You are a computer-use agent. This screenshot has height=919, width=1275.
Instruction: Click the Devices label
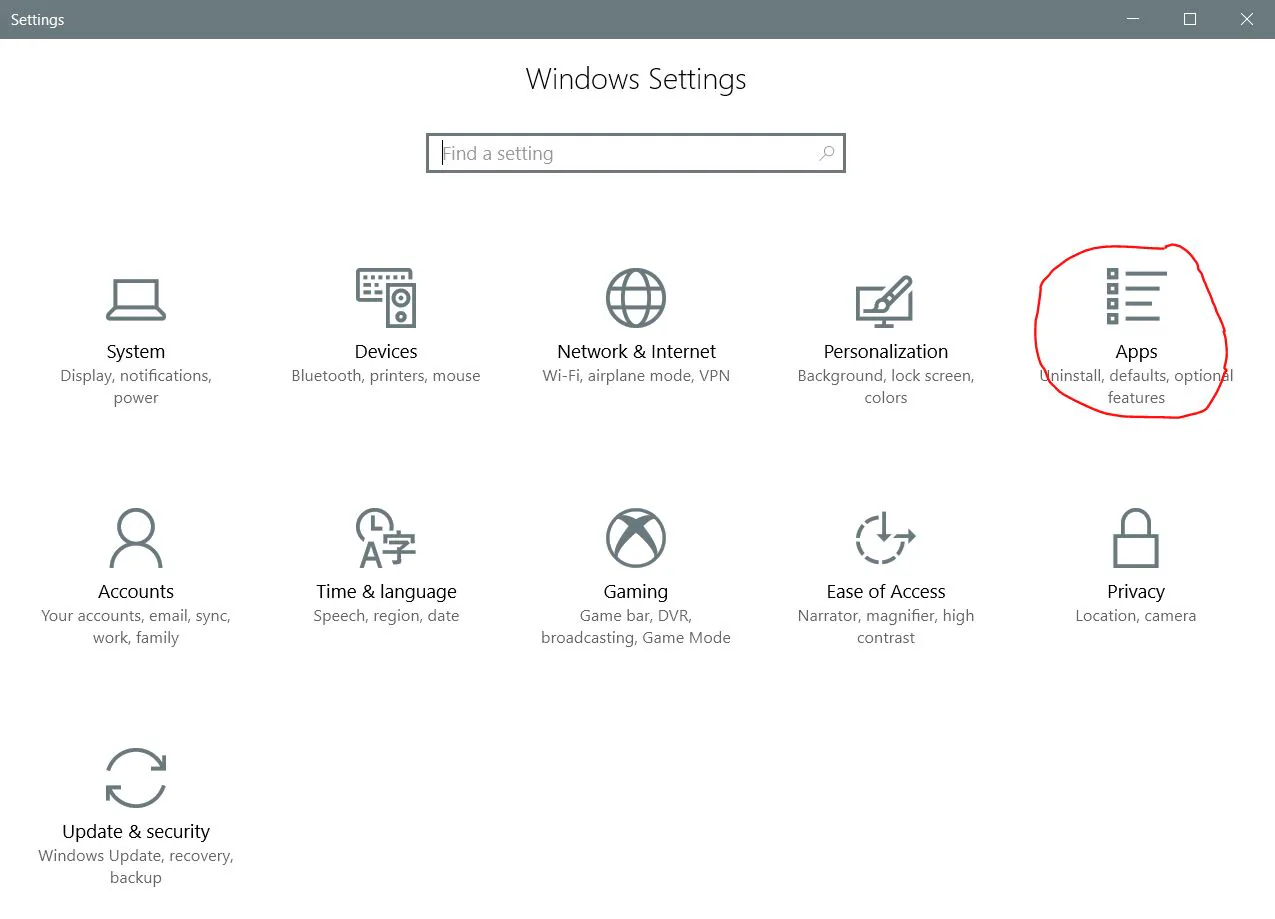pos(386,352)
